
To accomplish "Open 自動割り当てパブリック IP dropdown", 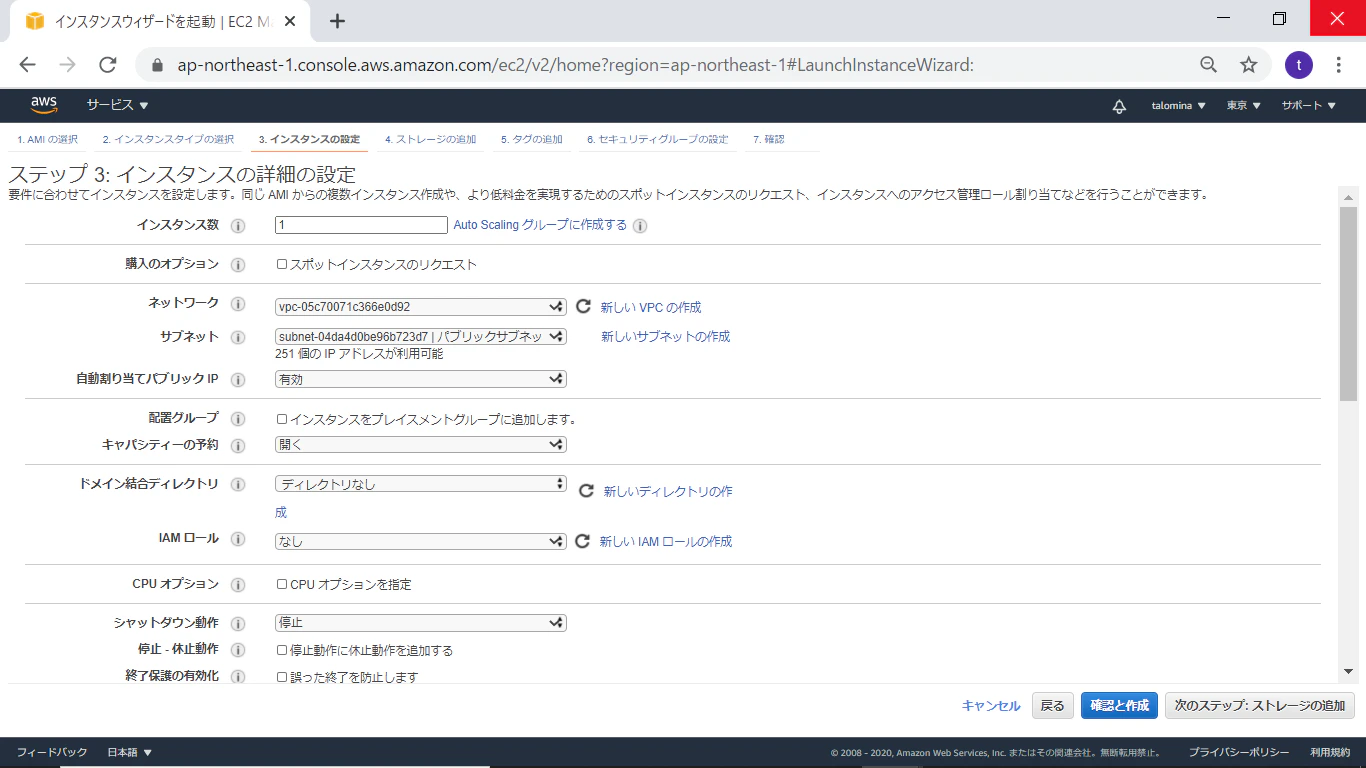I will tap(421, 379).
